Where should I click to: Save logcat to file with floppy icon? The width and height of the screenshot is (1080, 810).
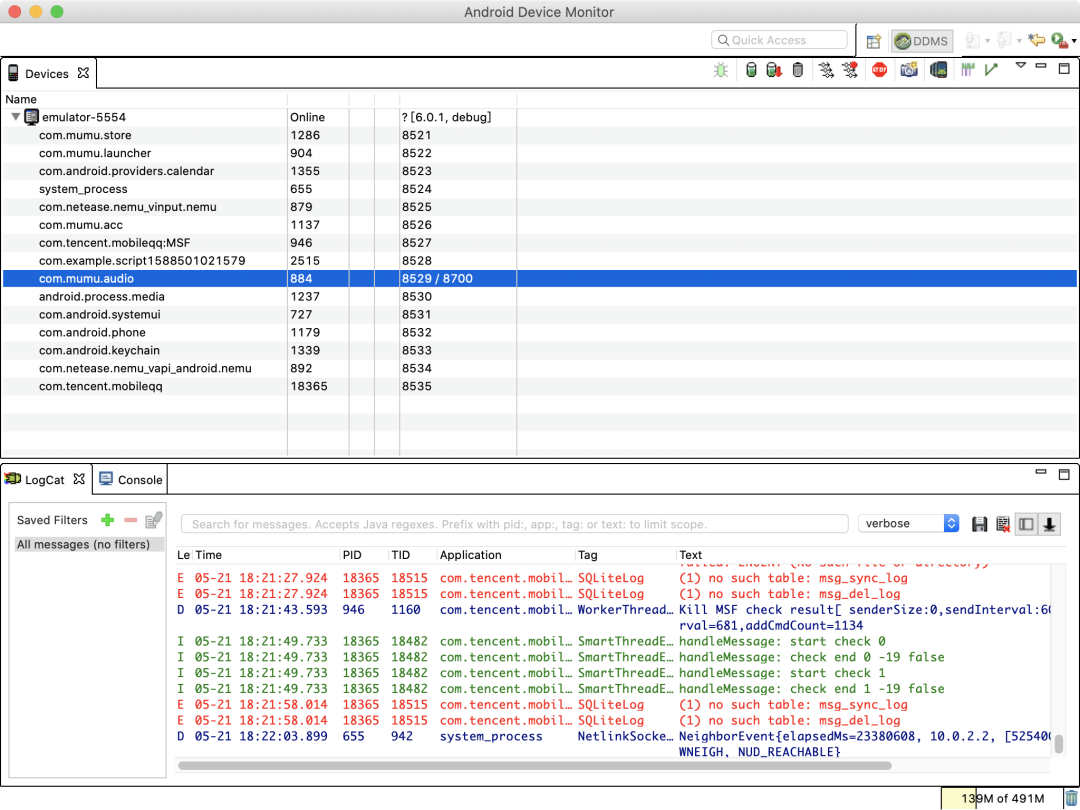[979, 524]
